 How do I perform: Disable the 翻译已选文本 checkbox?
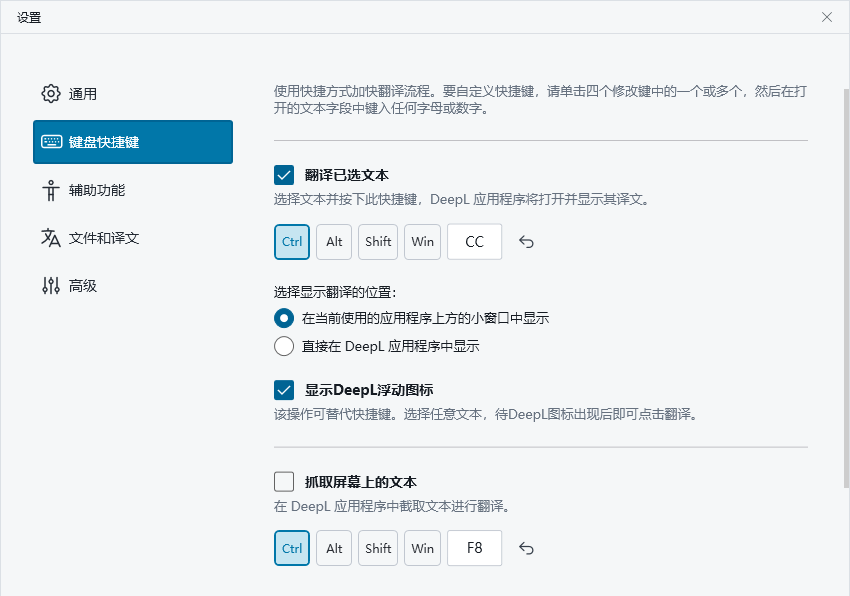pos(283,174)
